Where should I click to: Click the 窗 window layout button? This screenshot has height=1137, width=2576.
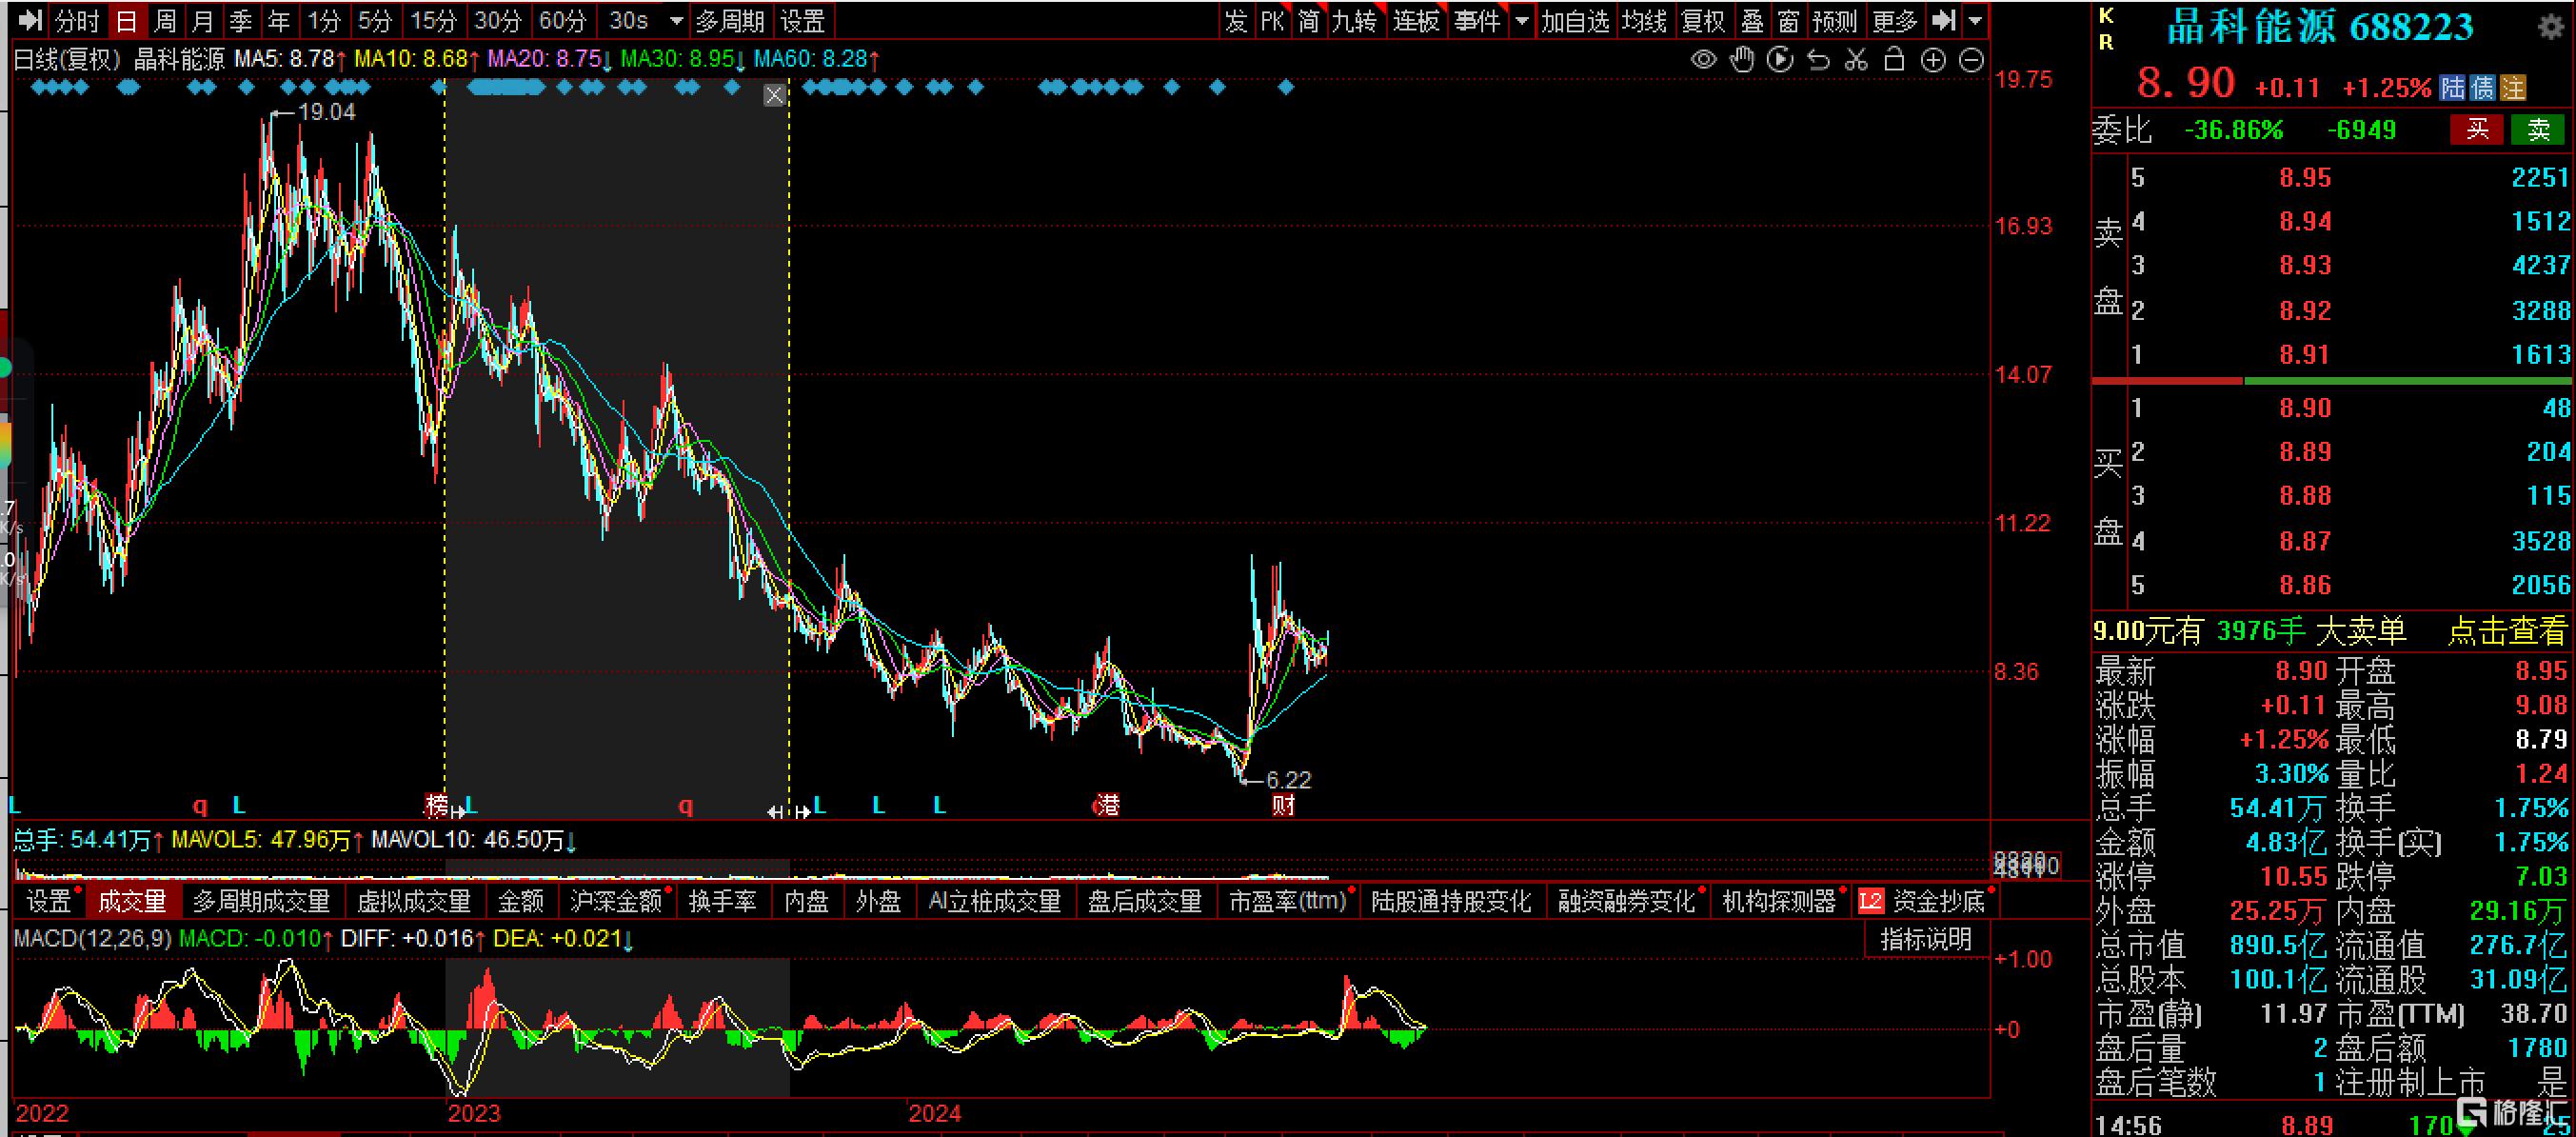point(1788,20)
